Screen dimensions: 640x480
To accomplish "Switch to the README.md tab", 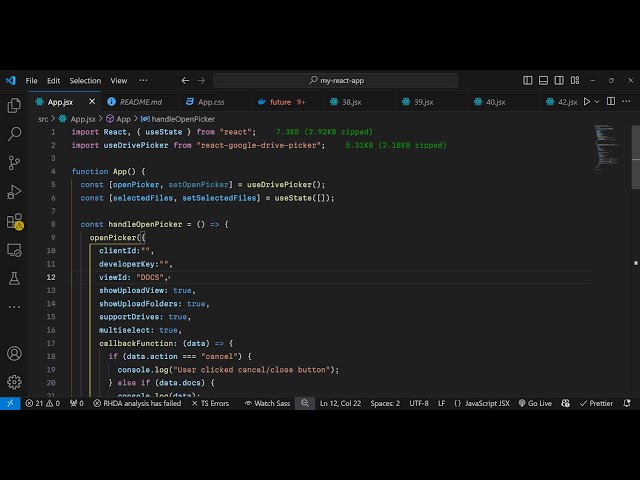I will pyautogui.click(x=140, y=101).
